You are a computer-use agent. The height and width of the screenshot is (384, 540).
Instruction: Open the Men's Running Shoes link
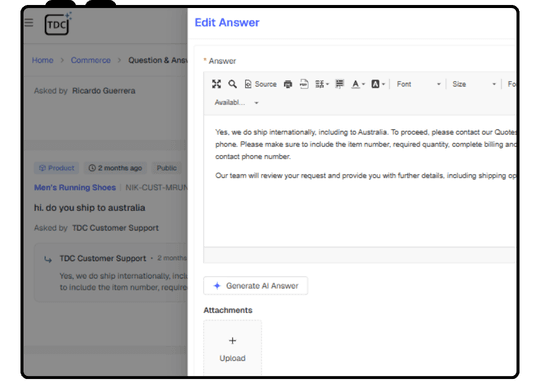pyautogui.click(x=75, y=188)
